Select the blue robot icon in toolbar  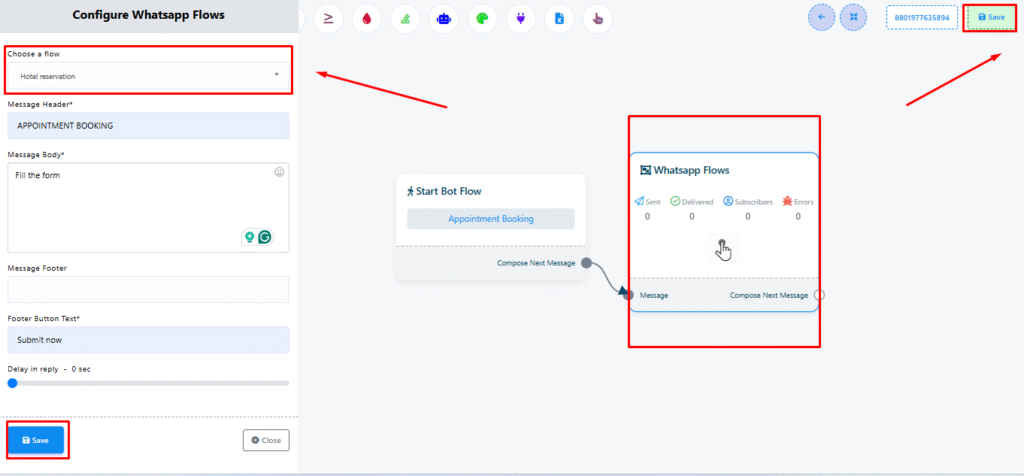[x=443, y=19]
